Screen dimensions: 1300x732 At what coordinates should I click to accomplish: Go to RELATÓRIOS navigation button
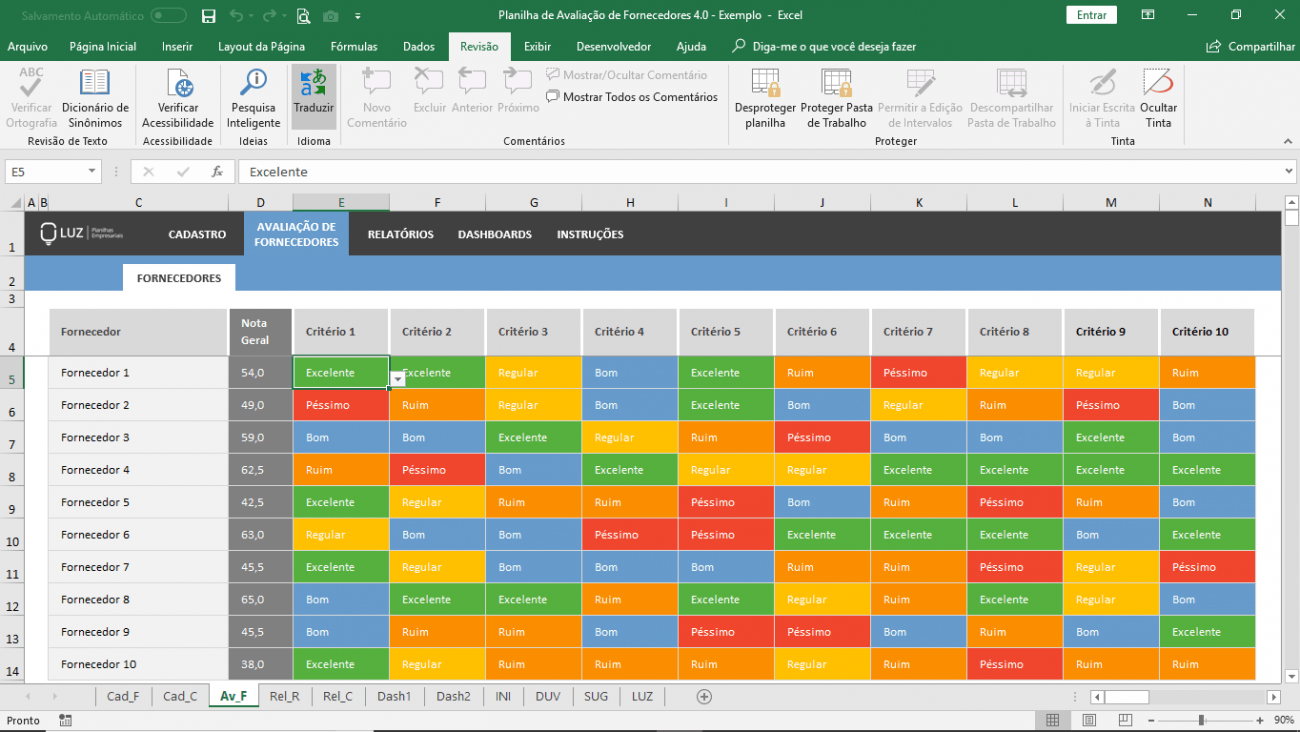400,234
